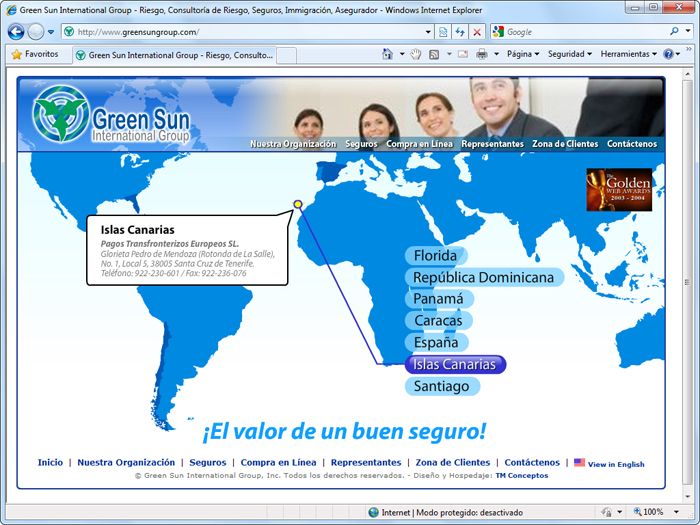Image resolution: width=700 pixels, height=525 pixels.
Task: Click the Golden Web Awards badge
Action: point(619,190)
